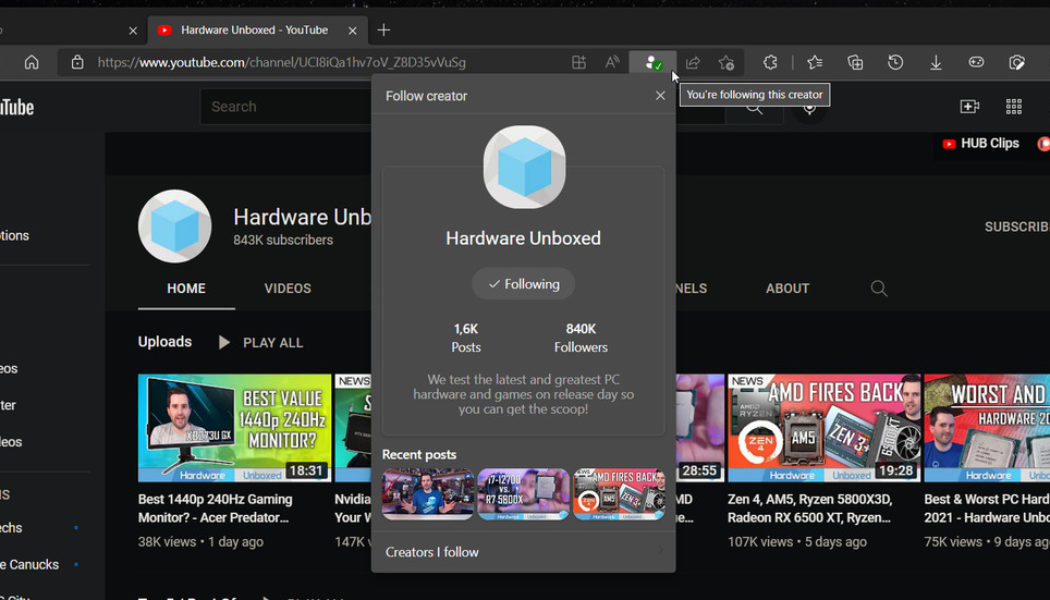Switch to the VIDEOS tab
The image size is (1050, 600).
pos(287,288)
